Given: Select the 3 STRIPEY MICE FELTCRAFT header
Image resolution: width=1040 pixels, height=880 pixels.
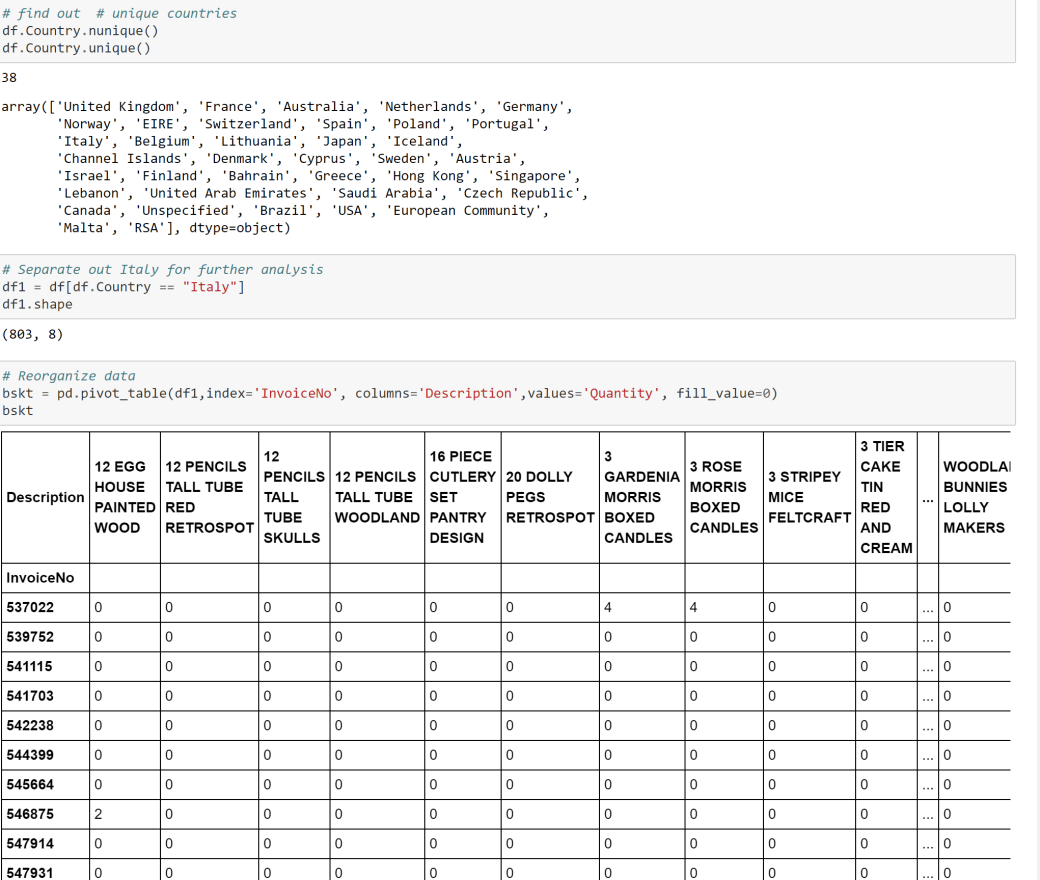Looking at the screenshot, I should click(x=809, y=497).
